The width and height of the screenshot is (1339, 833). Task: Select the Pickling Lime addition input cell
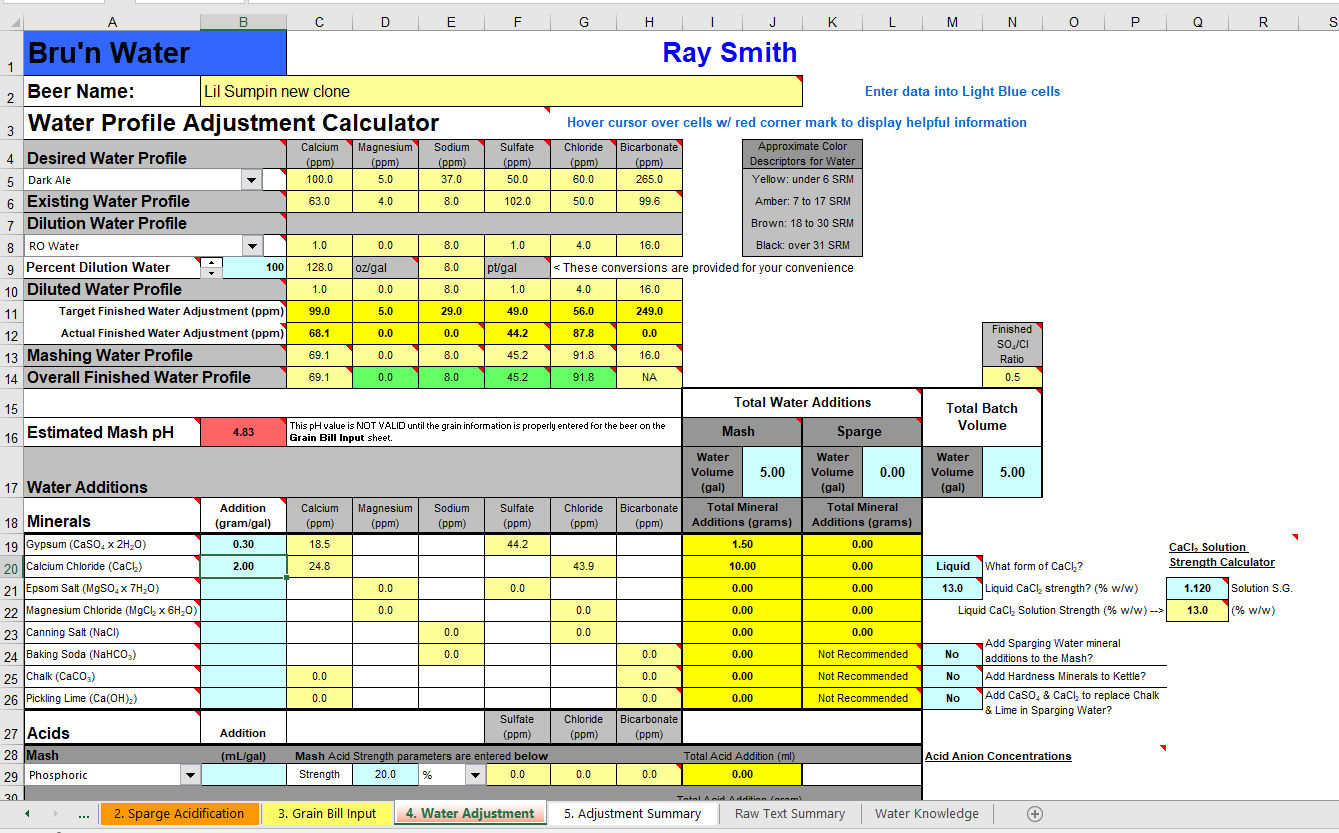click(x=243, y=698)
